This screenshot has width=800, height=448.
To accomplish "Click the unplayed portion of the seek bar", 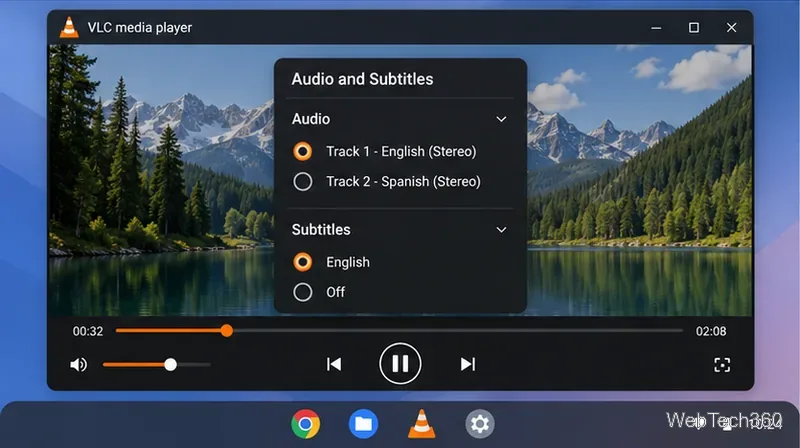I will point(458,331).
